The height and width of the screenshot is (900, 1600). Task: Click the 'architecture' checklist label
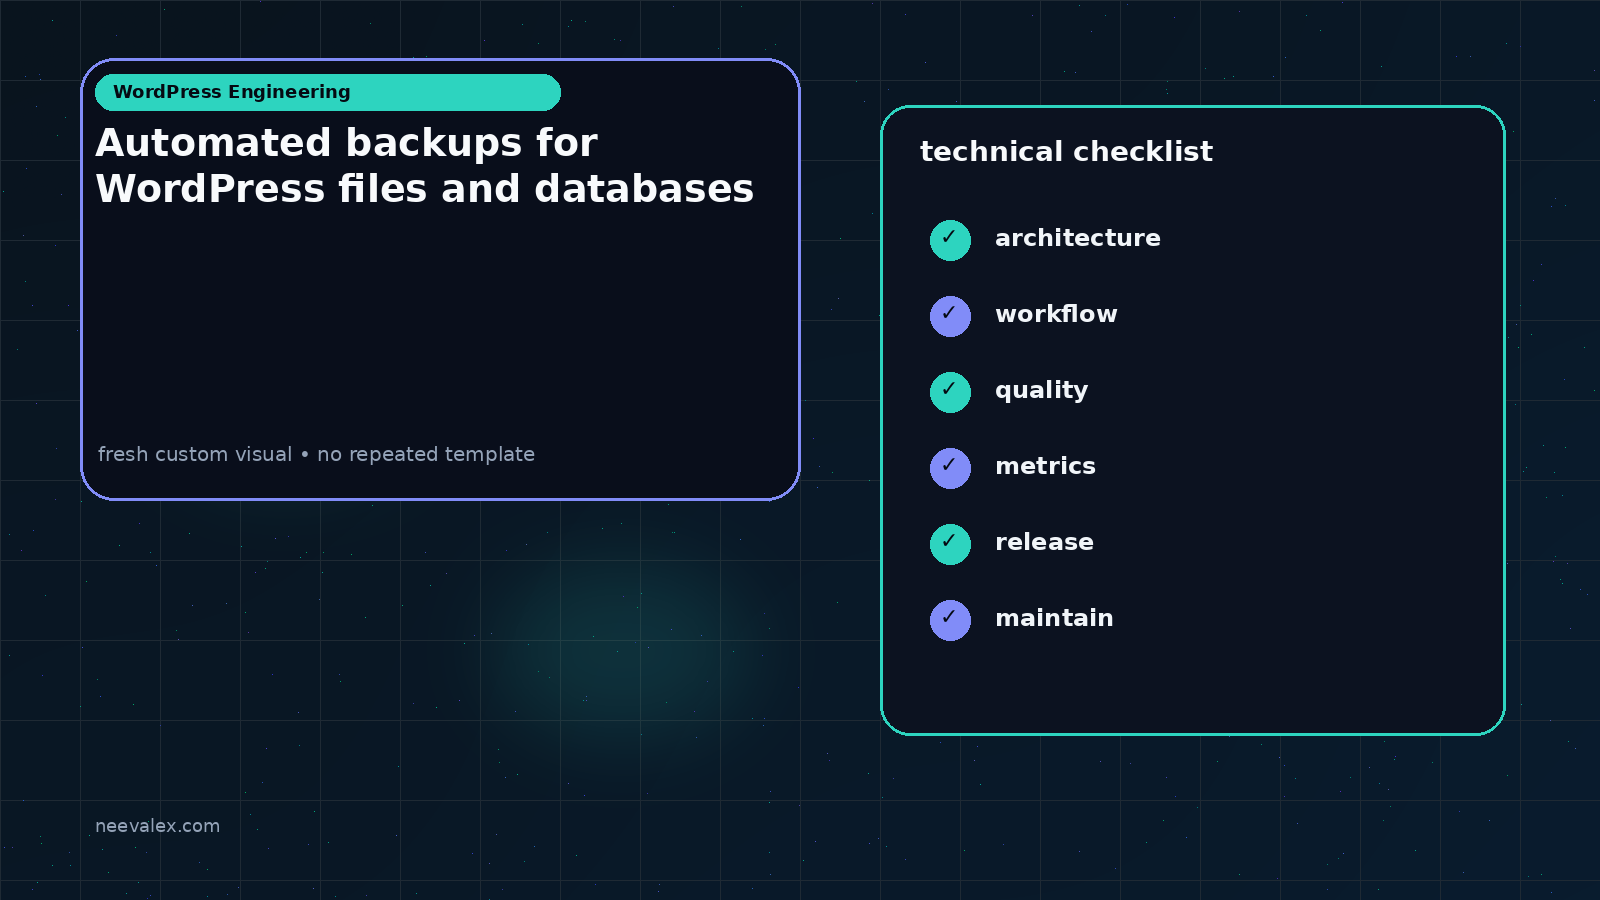click(1078, 238)
